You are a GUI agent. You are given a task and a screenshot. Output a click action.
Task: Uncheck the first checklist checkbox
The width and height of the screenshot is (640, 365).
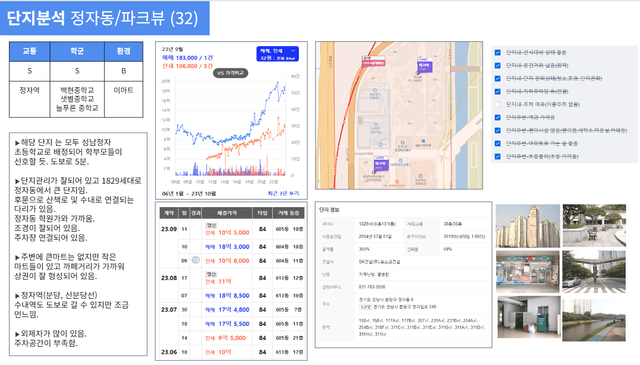(498, 52)
